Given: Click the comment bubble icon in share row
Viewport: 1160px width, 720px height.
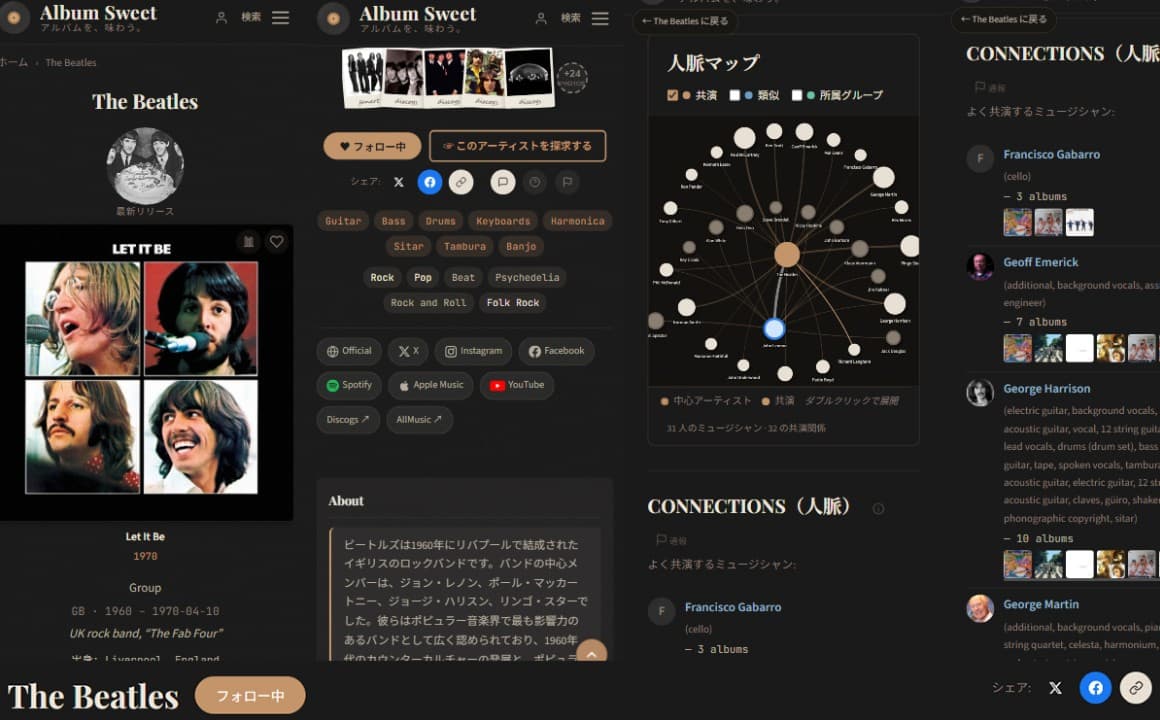Looking at the screenshot, I should (x=502, y=182).
